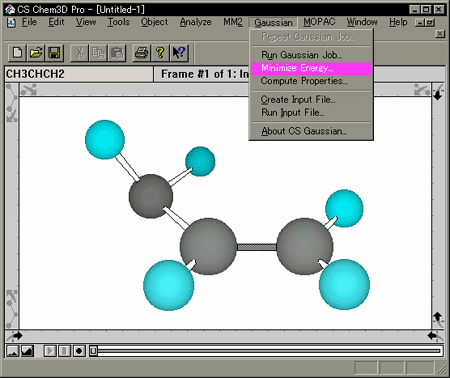Click the record frame button
Screen dimensions: 450x378
click(79, 351)
